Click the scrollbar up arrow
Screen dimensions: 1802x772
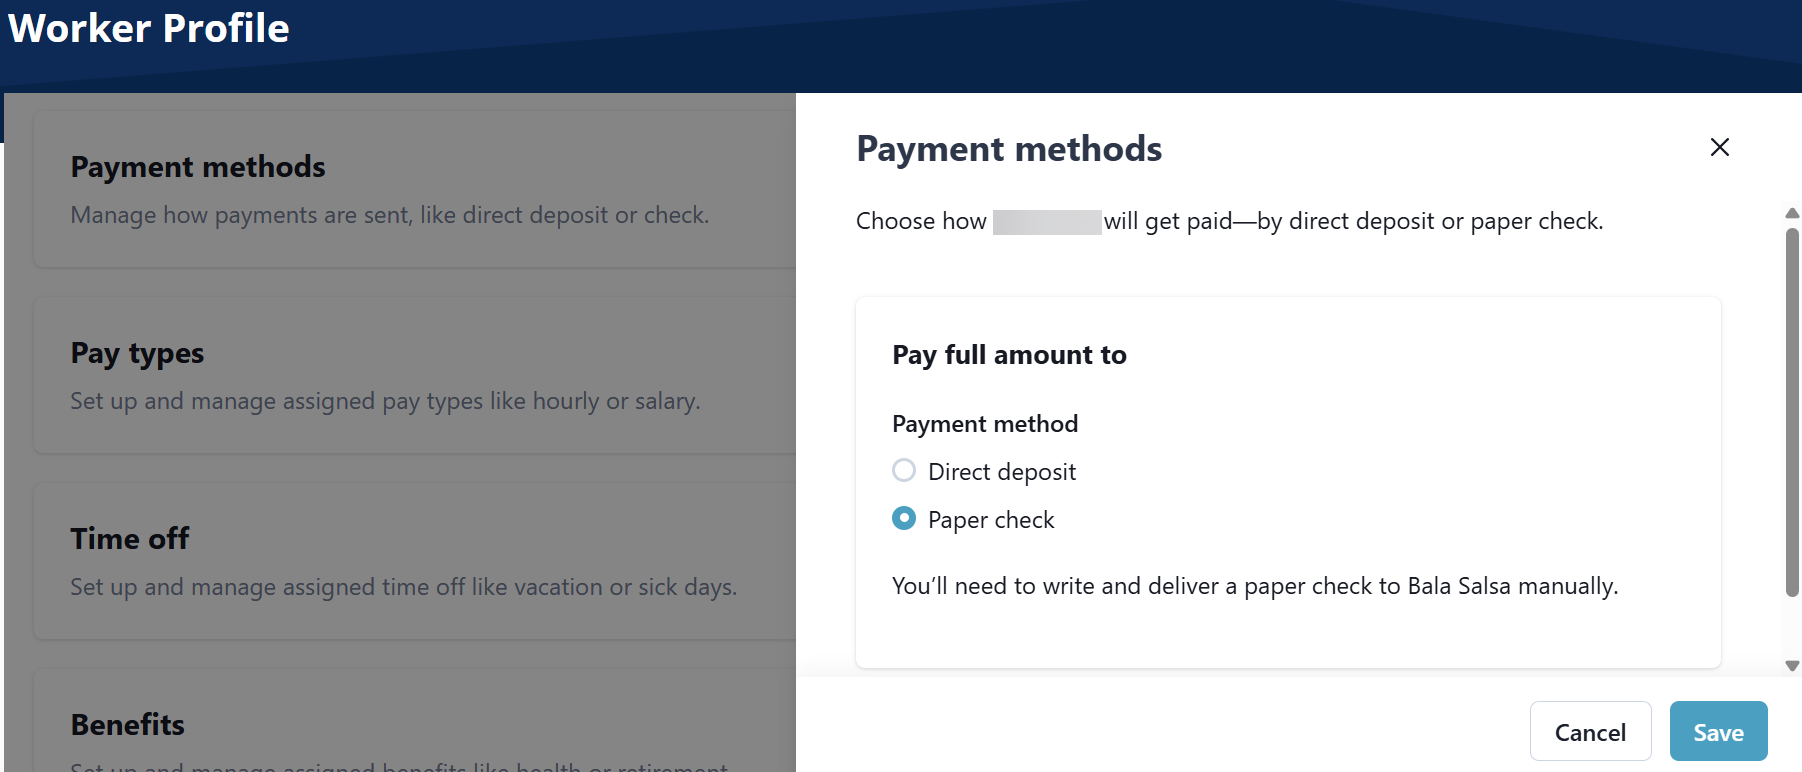1792,213
